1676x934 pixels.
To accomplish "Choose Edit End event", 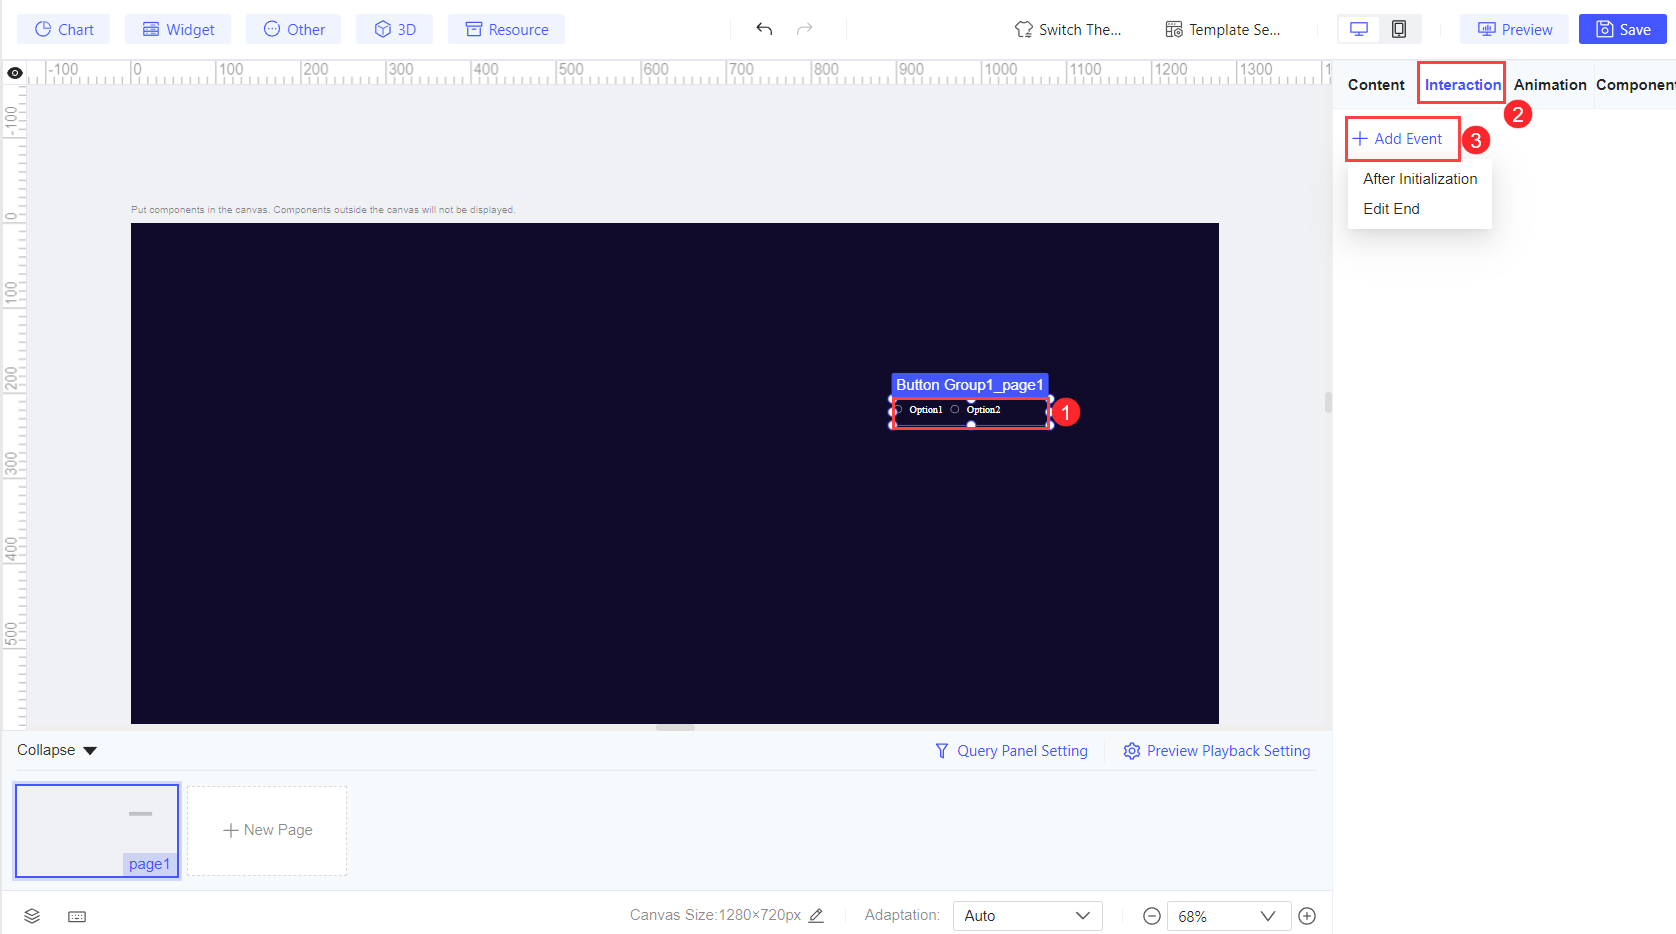I will [1420, 209].
